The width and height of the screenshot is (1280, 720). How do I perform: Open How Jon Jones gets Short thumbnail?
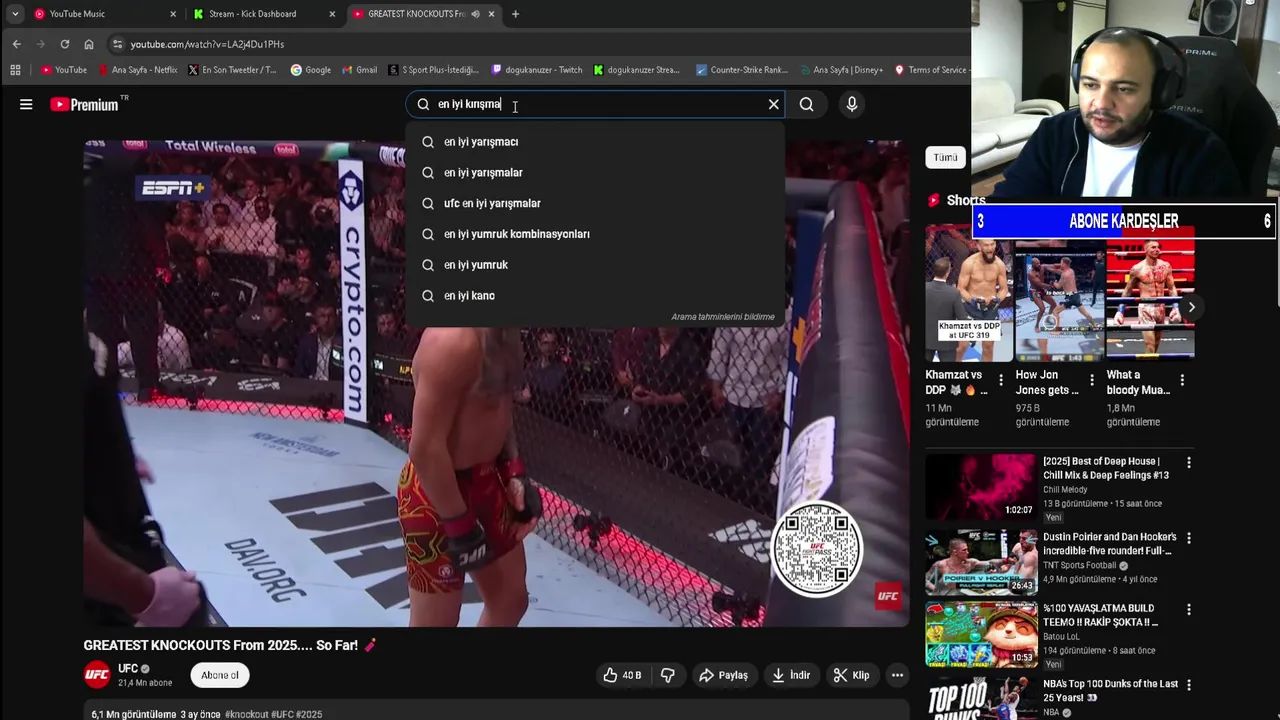point(1060,292)
